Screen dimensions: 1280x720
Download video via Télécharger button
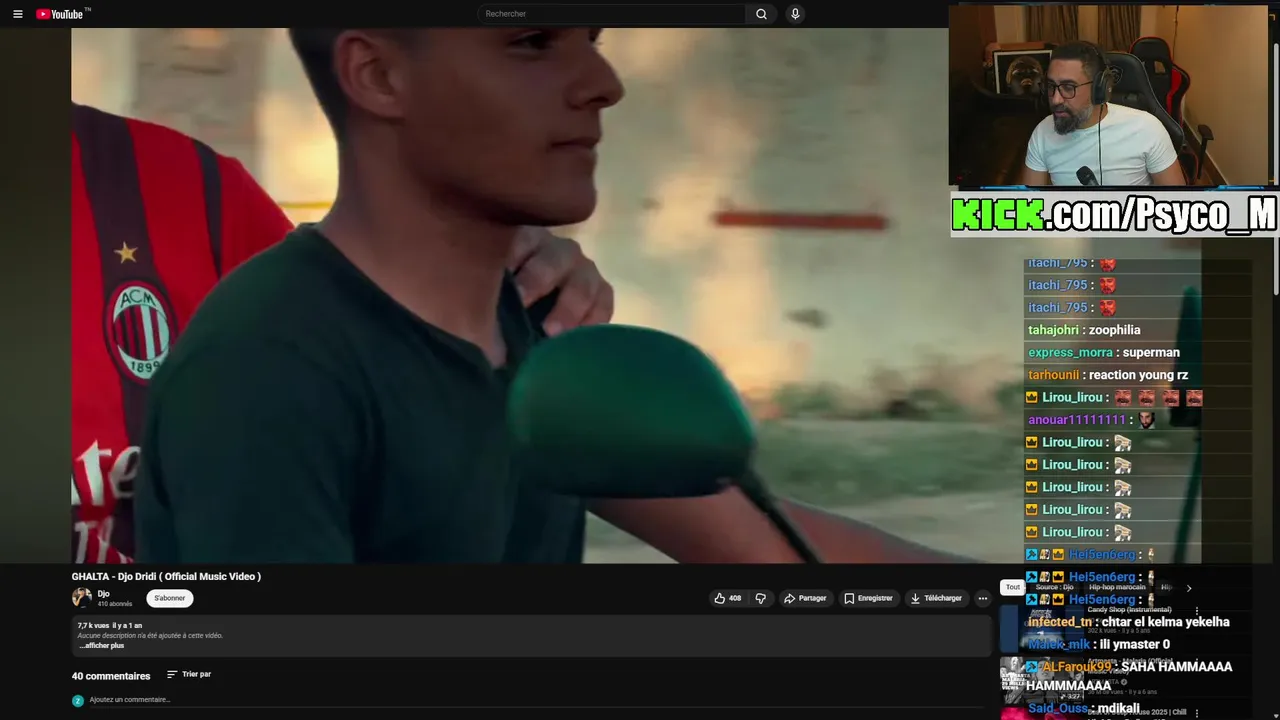936,598
